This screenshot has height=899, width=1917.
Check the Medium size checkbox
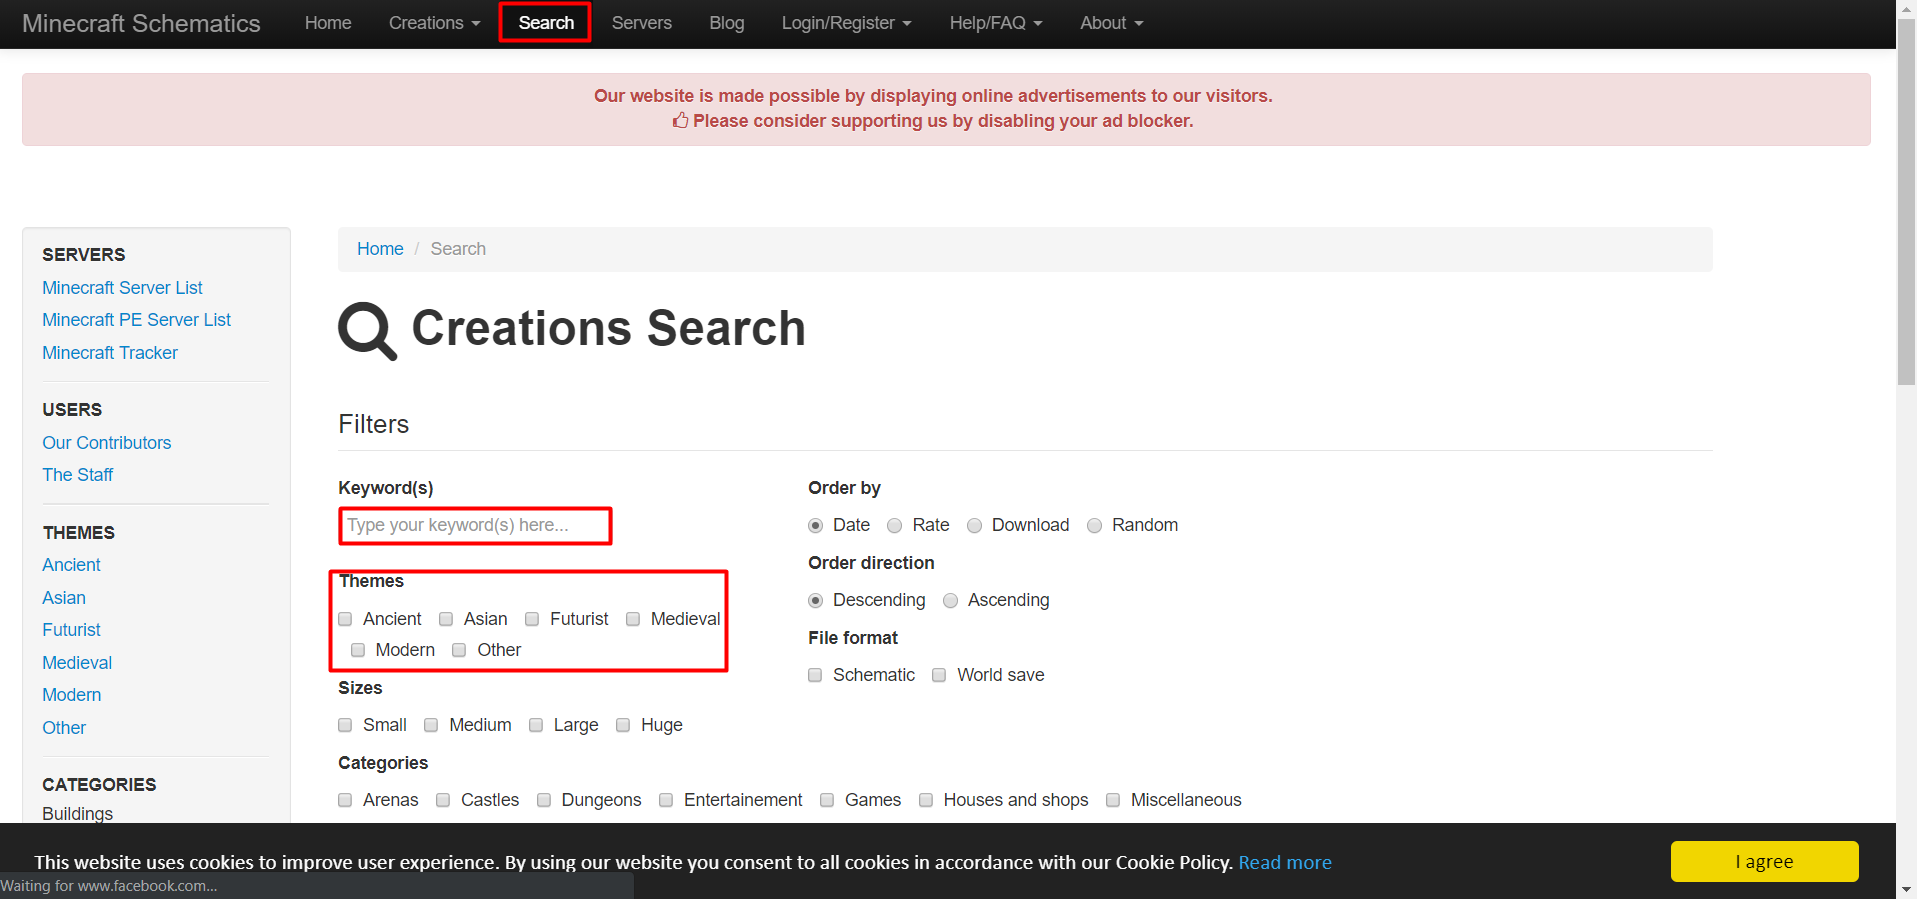[x=431, y=725]
